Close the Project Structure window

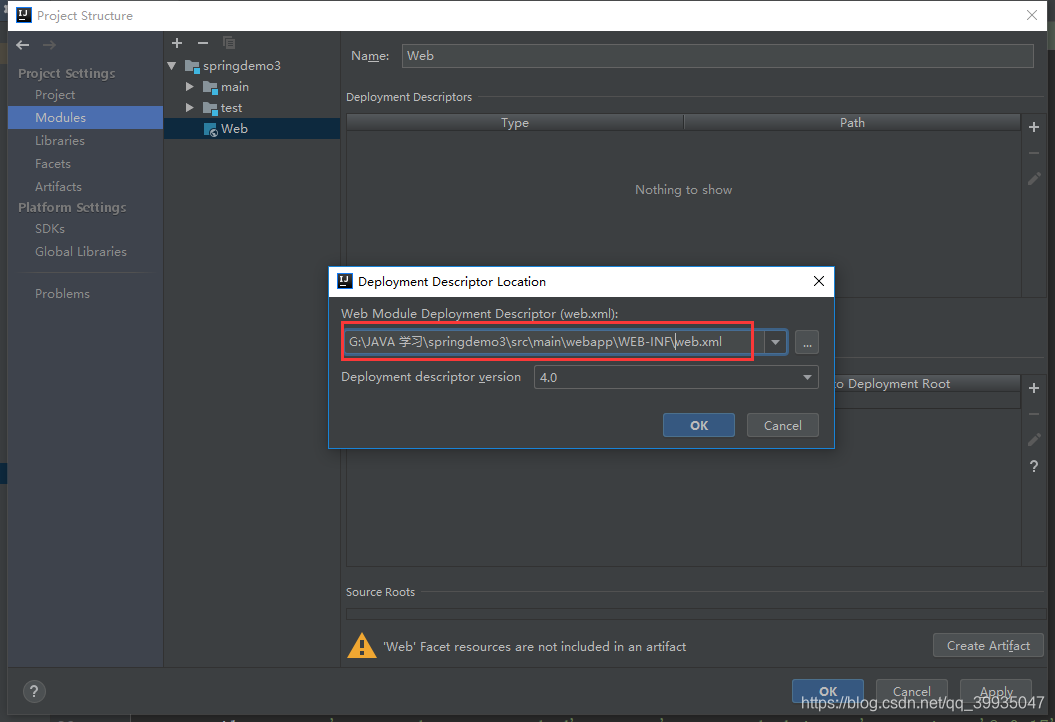point(1031,15)
